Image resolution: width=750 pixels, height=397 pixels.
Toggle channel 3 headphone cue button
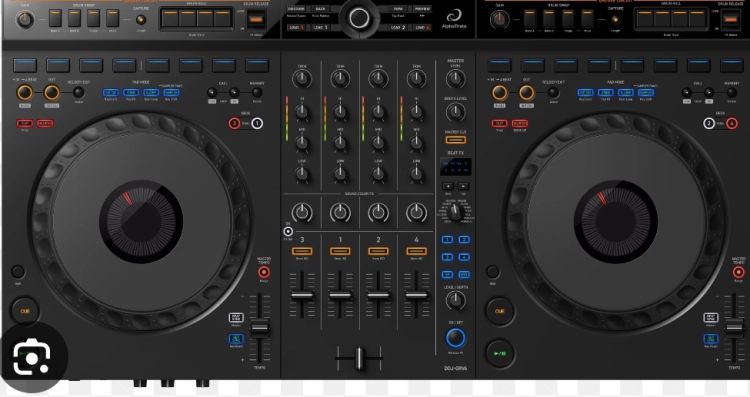[x=302, y=251]
